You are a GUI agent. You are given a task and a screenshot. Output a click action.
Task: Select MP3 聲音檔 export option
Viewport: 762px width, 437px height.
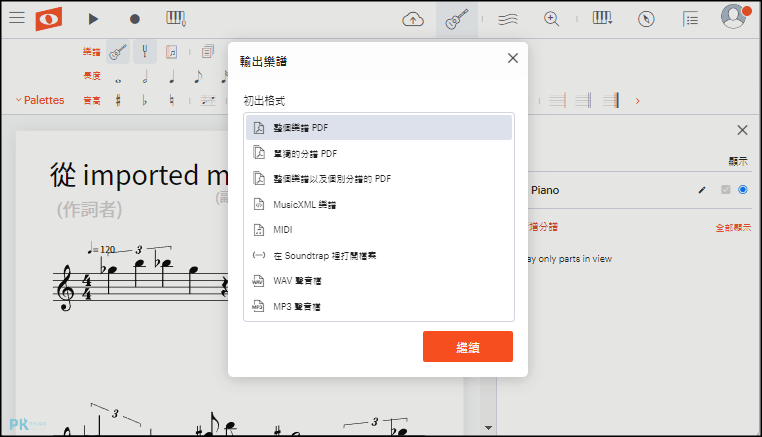(x=379, y=306)
